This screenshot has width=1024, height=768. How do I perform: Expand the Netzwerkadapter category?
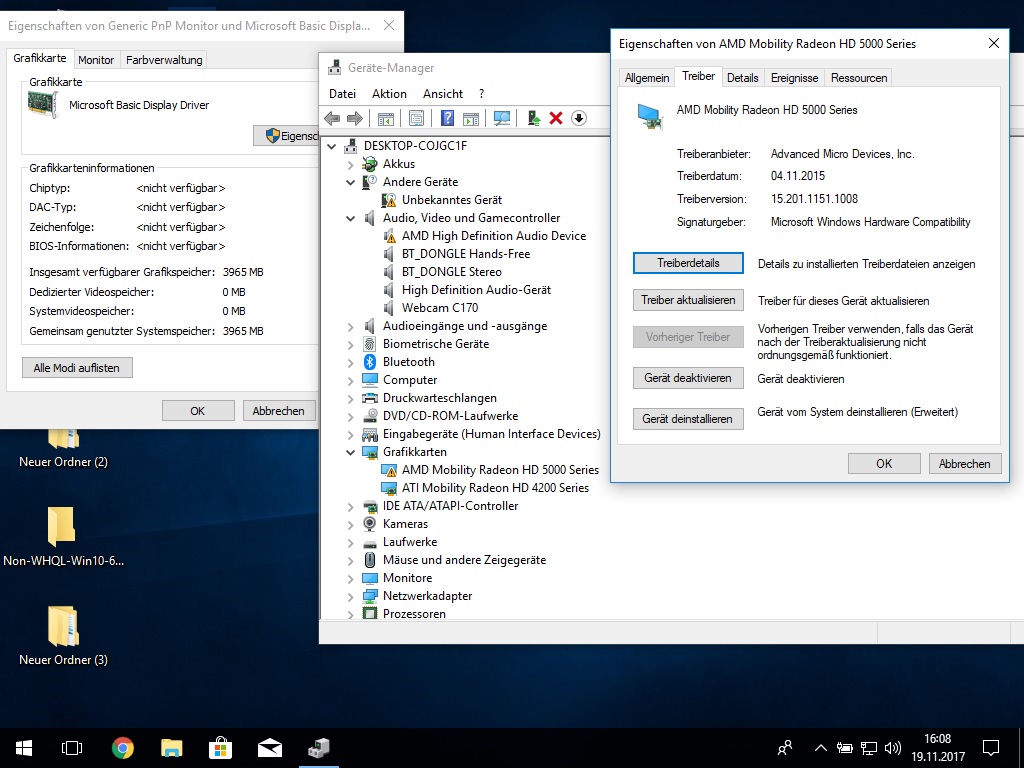351,596
